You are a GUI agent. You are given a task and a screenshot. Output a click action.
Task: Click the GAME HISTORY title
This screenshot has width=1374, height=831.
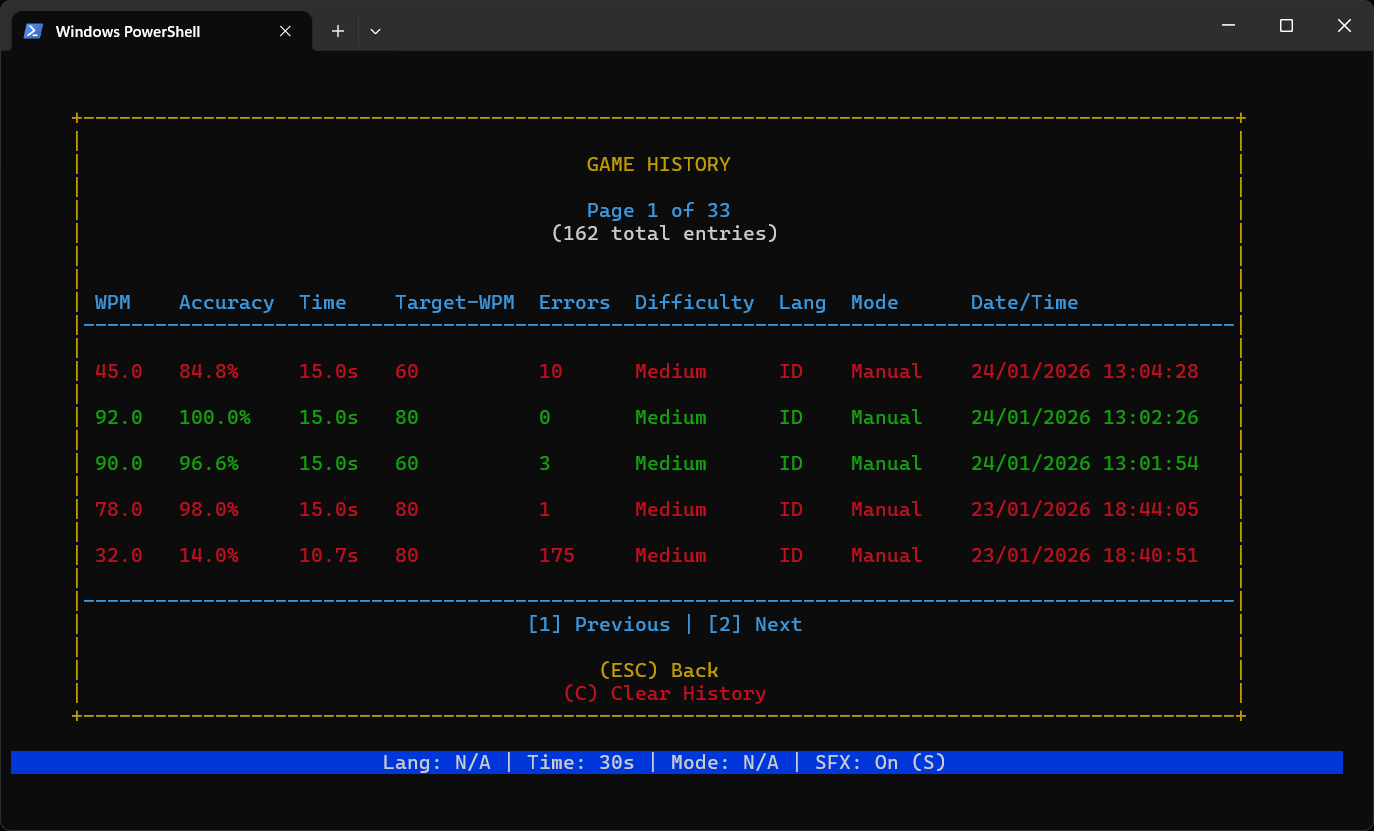[659, 164]
